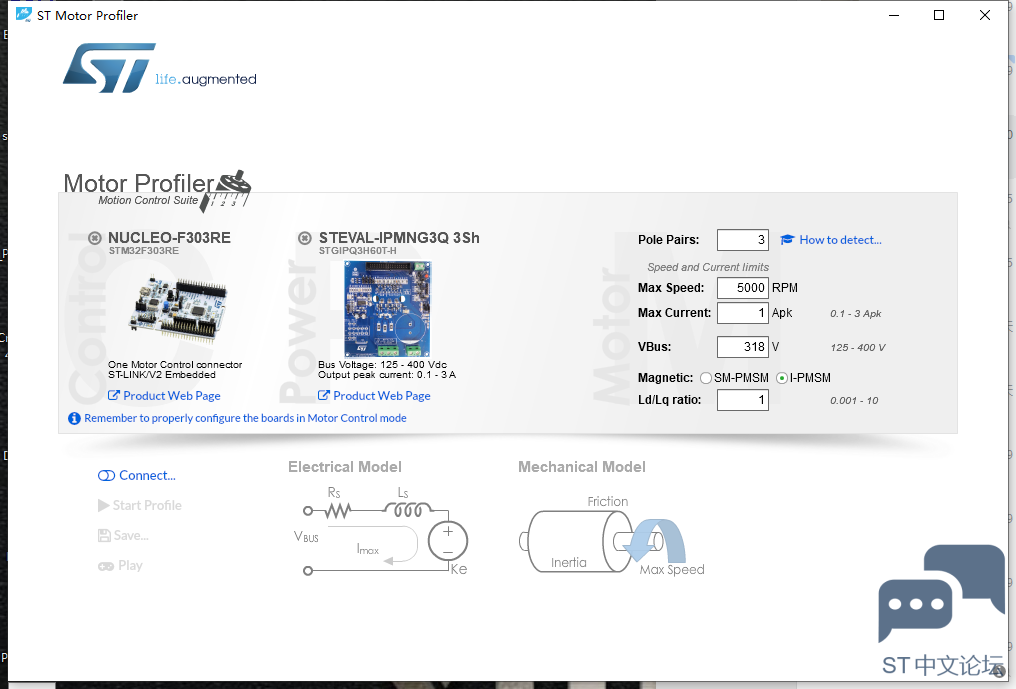Open Product Web Page for the NUCLEO-F303RE
This screenshot has width=1016, height=689.
point(171,396)
